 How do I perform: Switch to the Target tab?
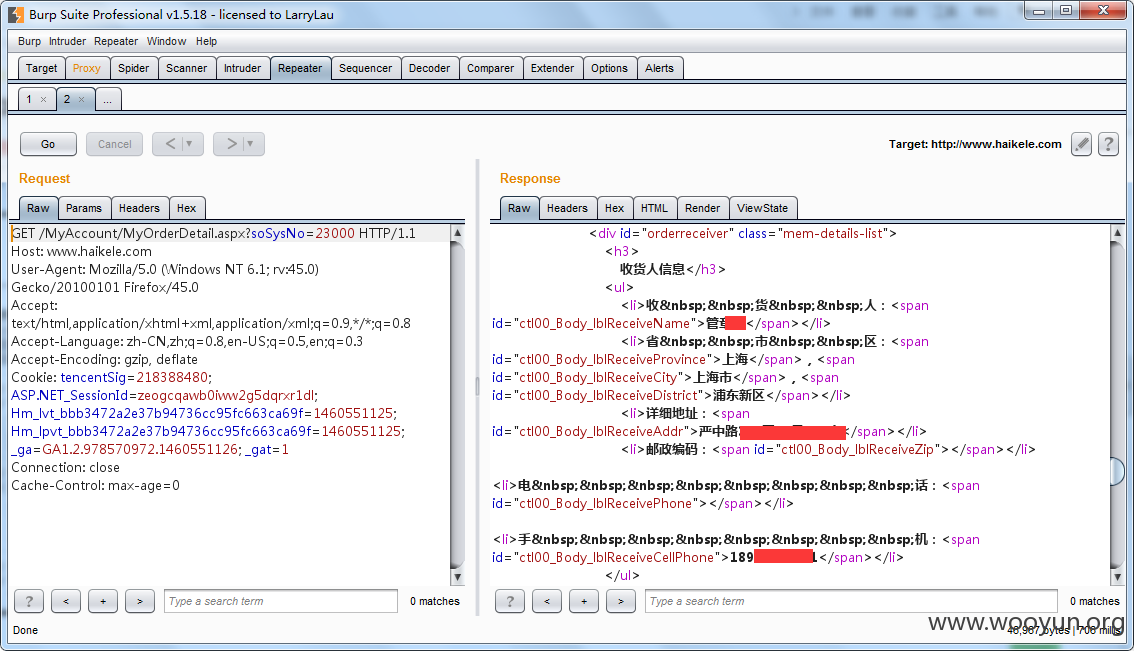[x=41, y=68]
